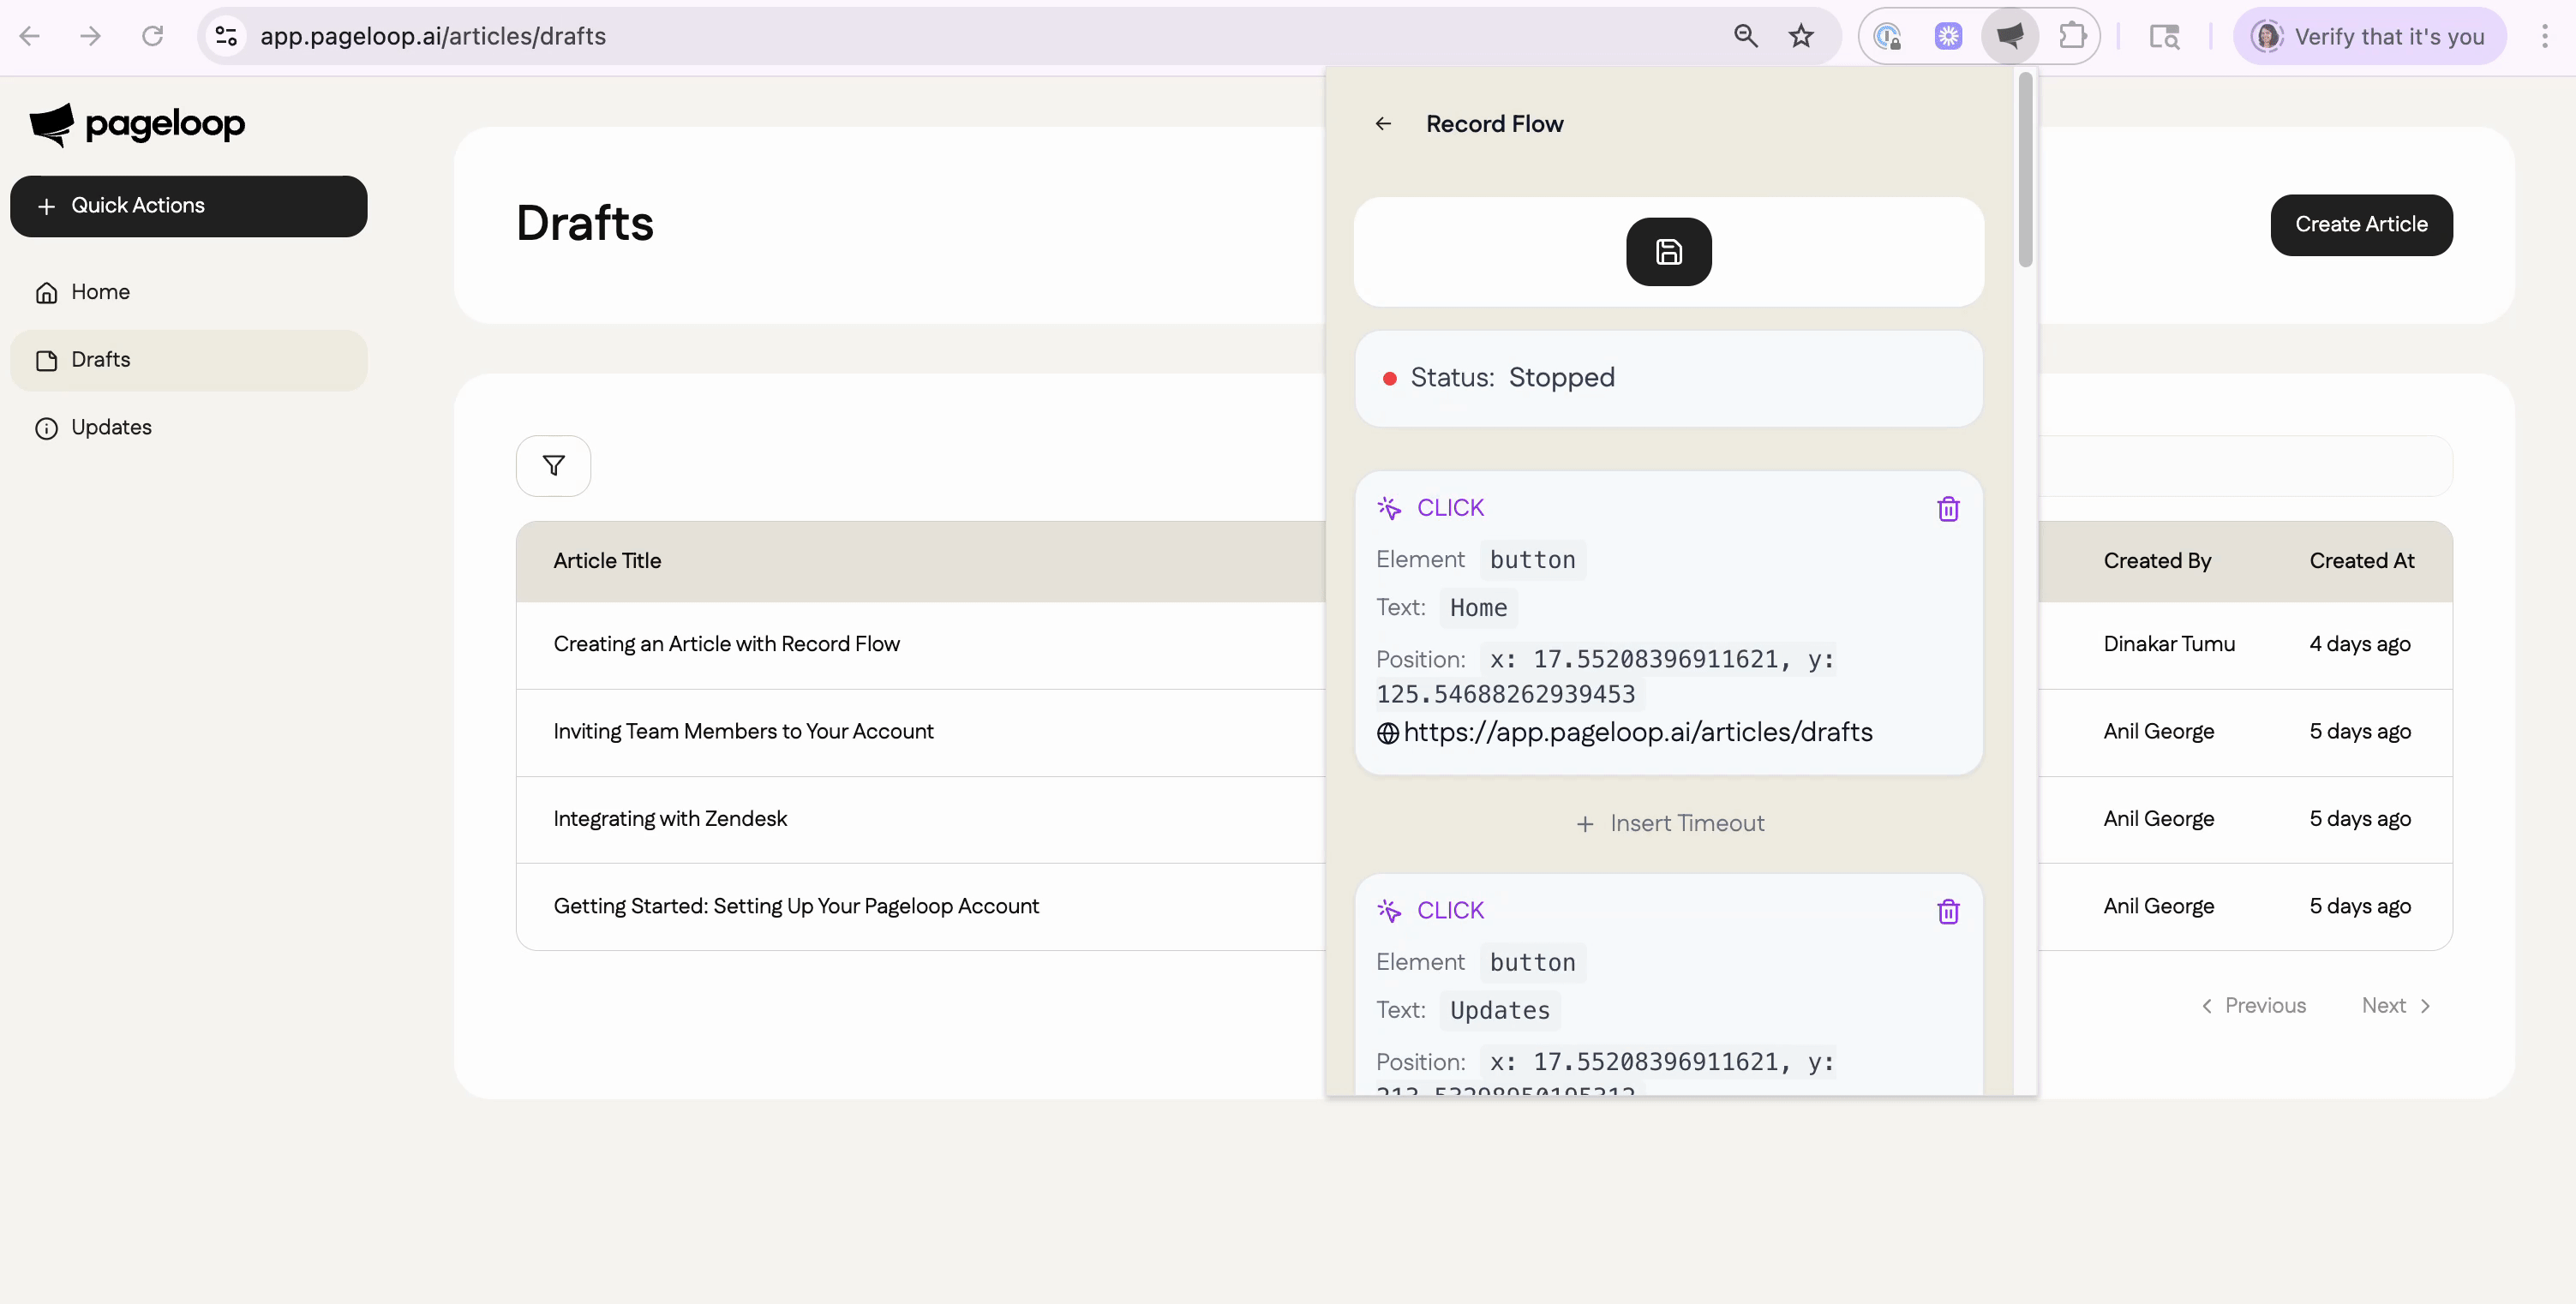Click the Create Article button
Image resolution: width=2576 pixels, height=1304 pixels.
coord(2361,225)
